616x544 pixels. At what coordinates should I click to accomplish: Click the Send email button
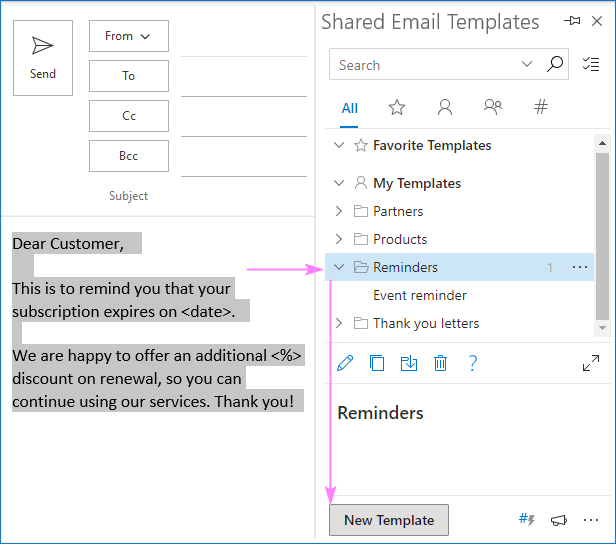tap(43, 57)
